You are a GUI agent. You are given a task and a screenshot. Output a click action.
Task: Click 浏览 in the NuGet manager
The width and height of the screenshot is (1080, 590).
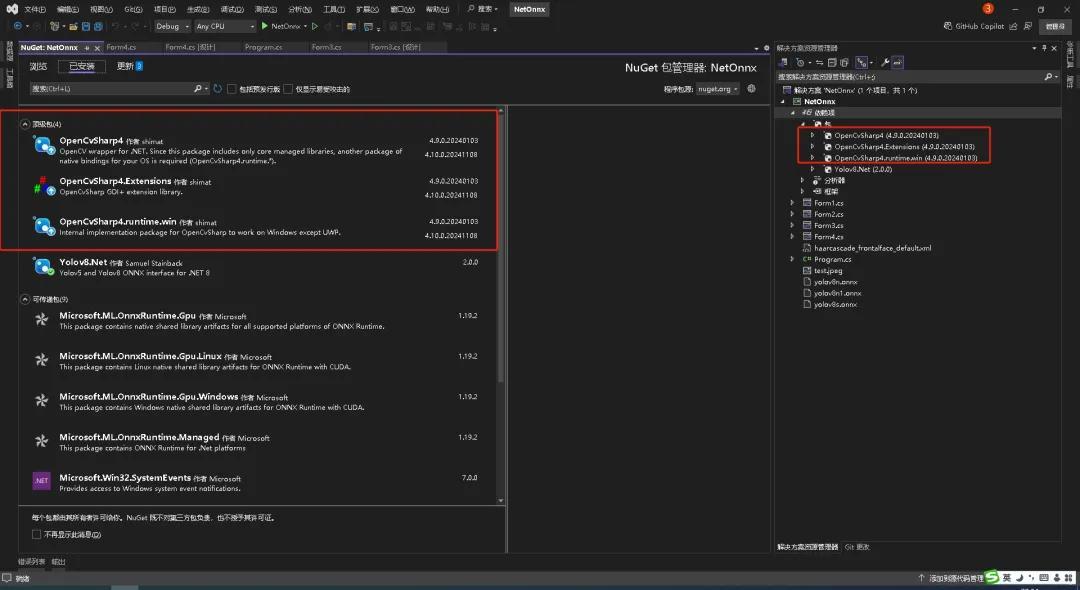coord(37,66)
